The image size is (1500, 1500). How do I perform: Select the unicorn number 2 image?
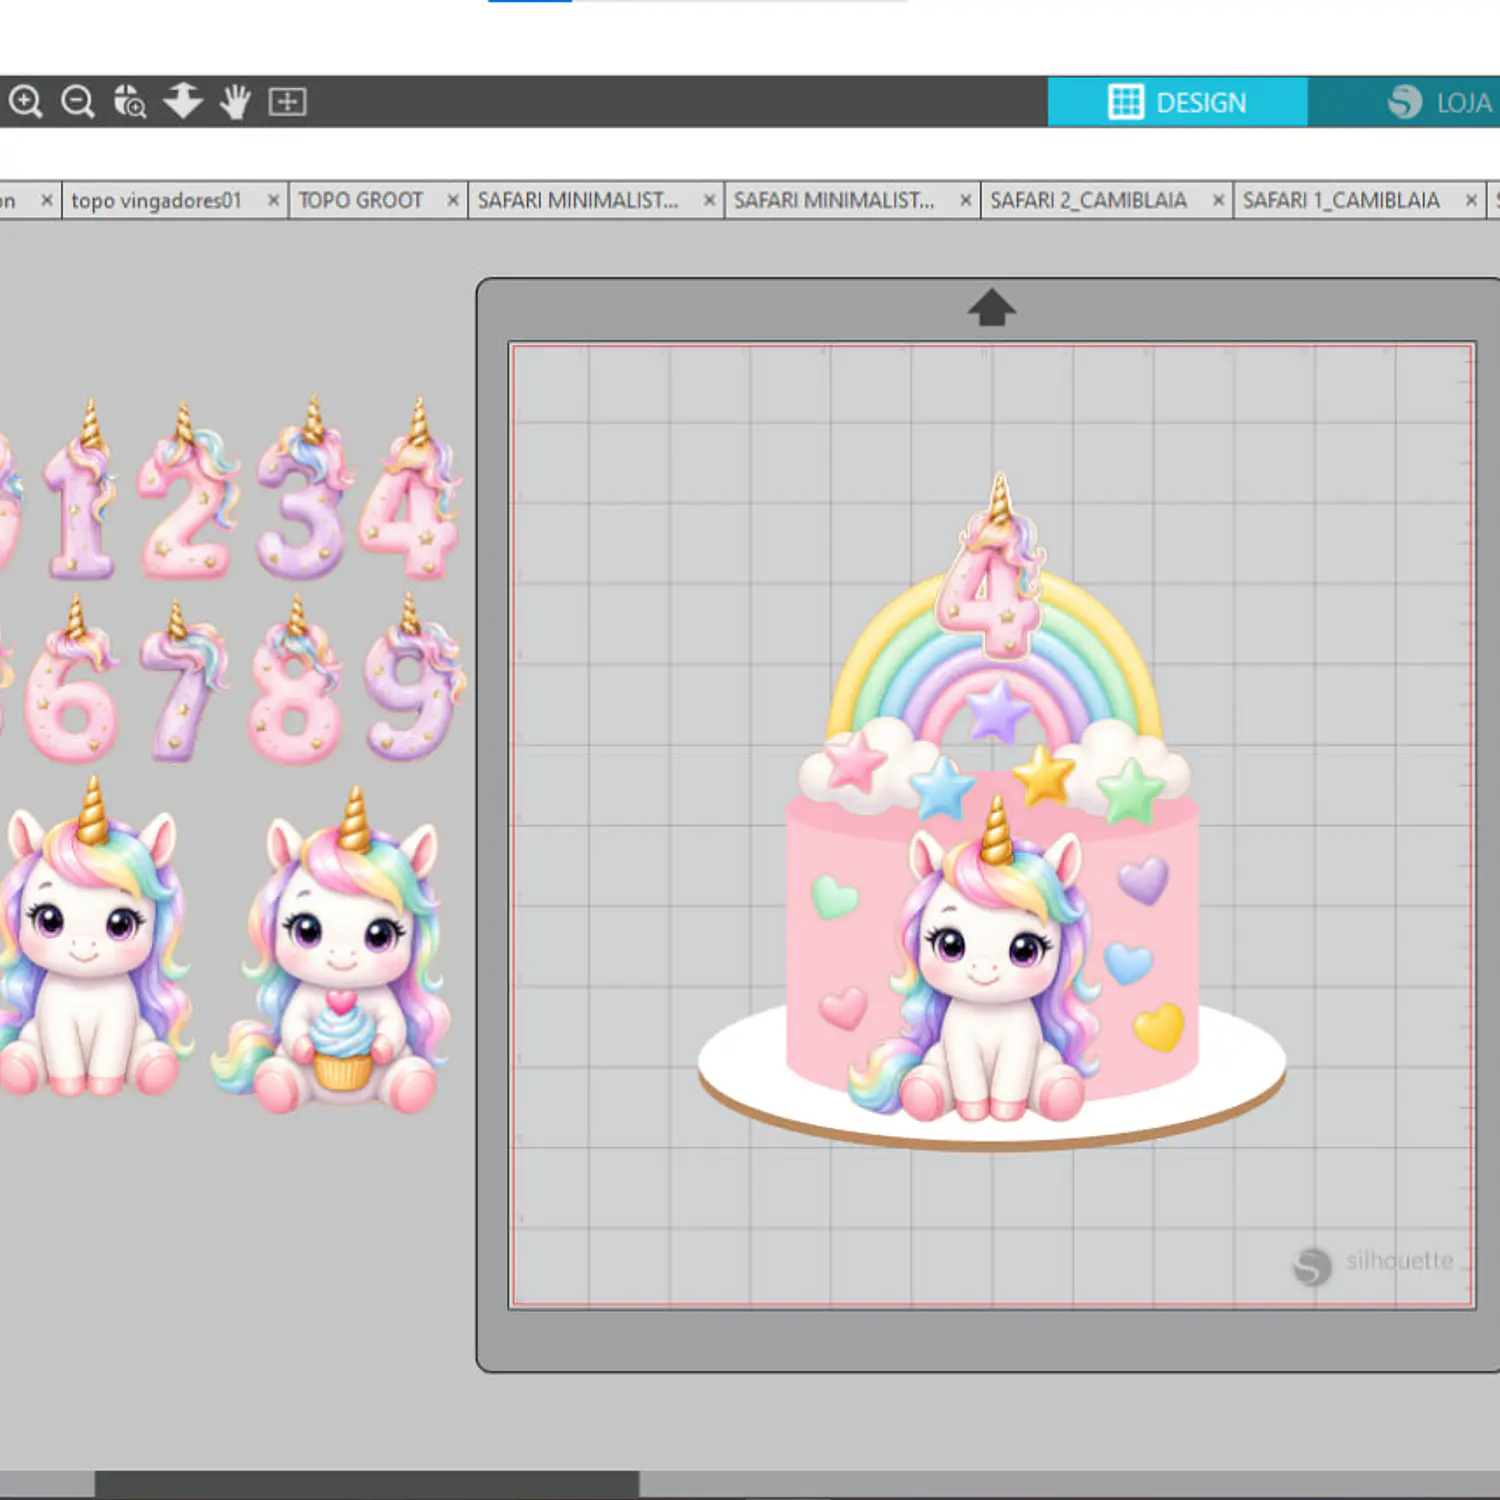click(x=188, y=492)
